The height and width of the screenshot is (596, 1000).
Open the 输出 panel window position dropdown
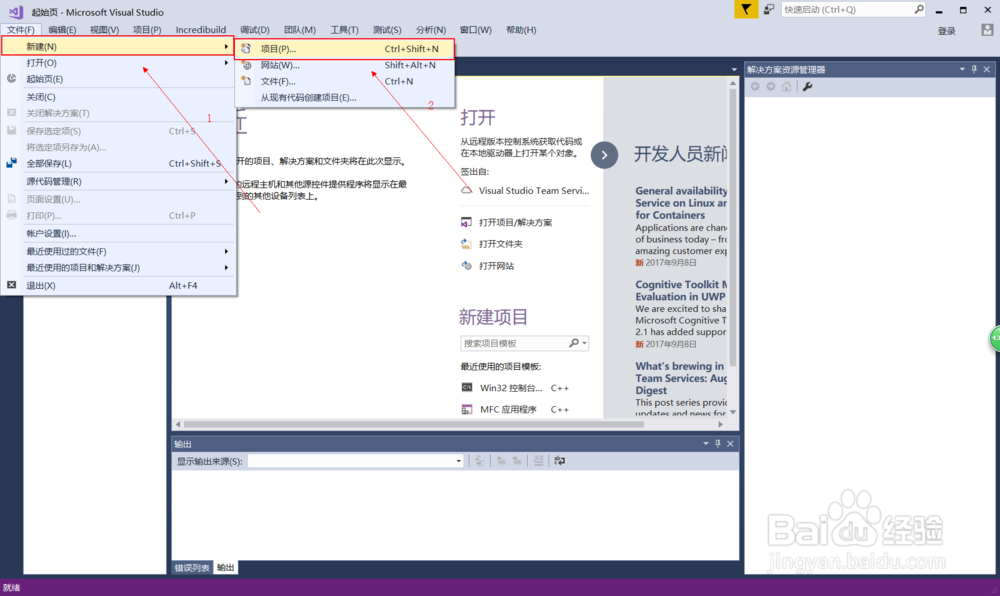pyautogui.click(x=705, y=444)
